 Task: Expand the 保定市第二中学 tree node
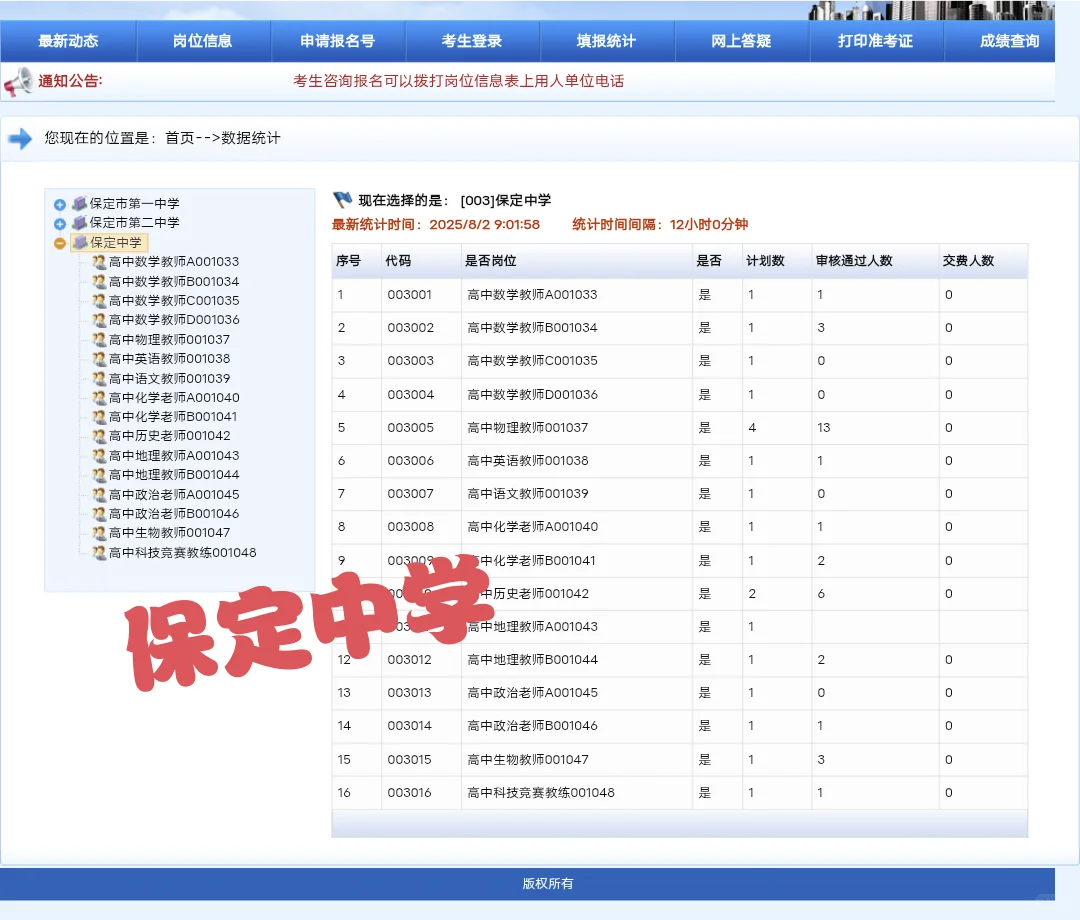[60, 224]
